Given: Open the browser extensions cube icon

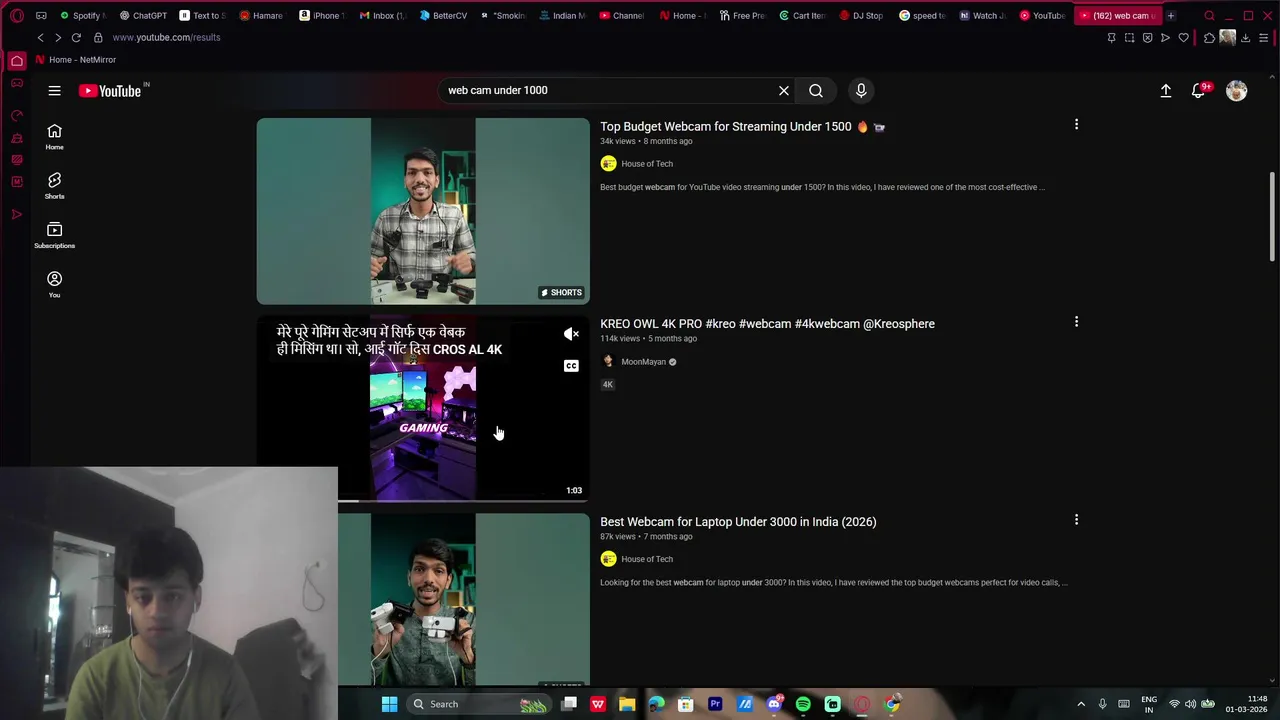Looking at the screenshot, I should pyautogui.click(x=1210, y=38).
